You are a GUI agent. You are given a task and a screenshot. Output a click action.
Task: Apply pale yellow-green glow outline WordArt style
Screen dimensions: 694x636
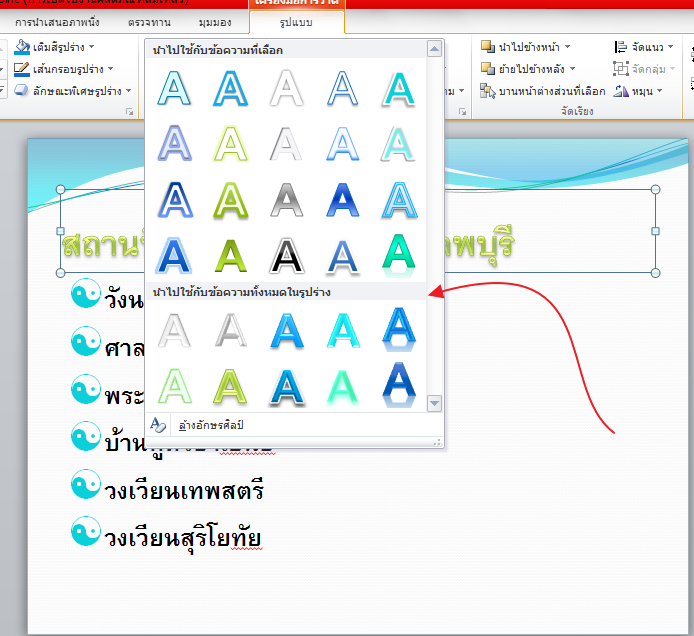(x=231, y=143)
